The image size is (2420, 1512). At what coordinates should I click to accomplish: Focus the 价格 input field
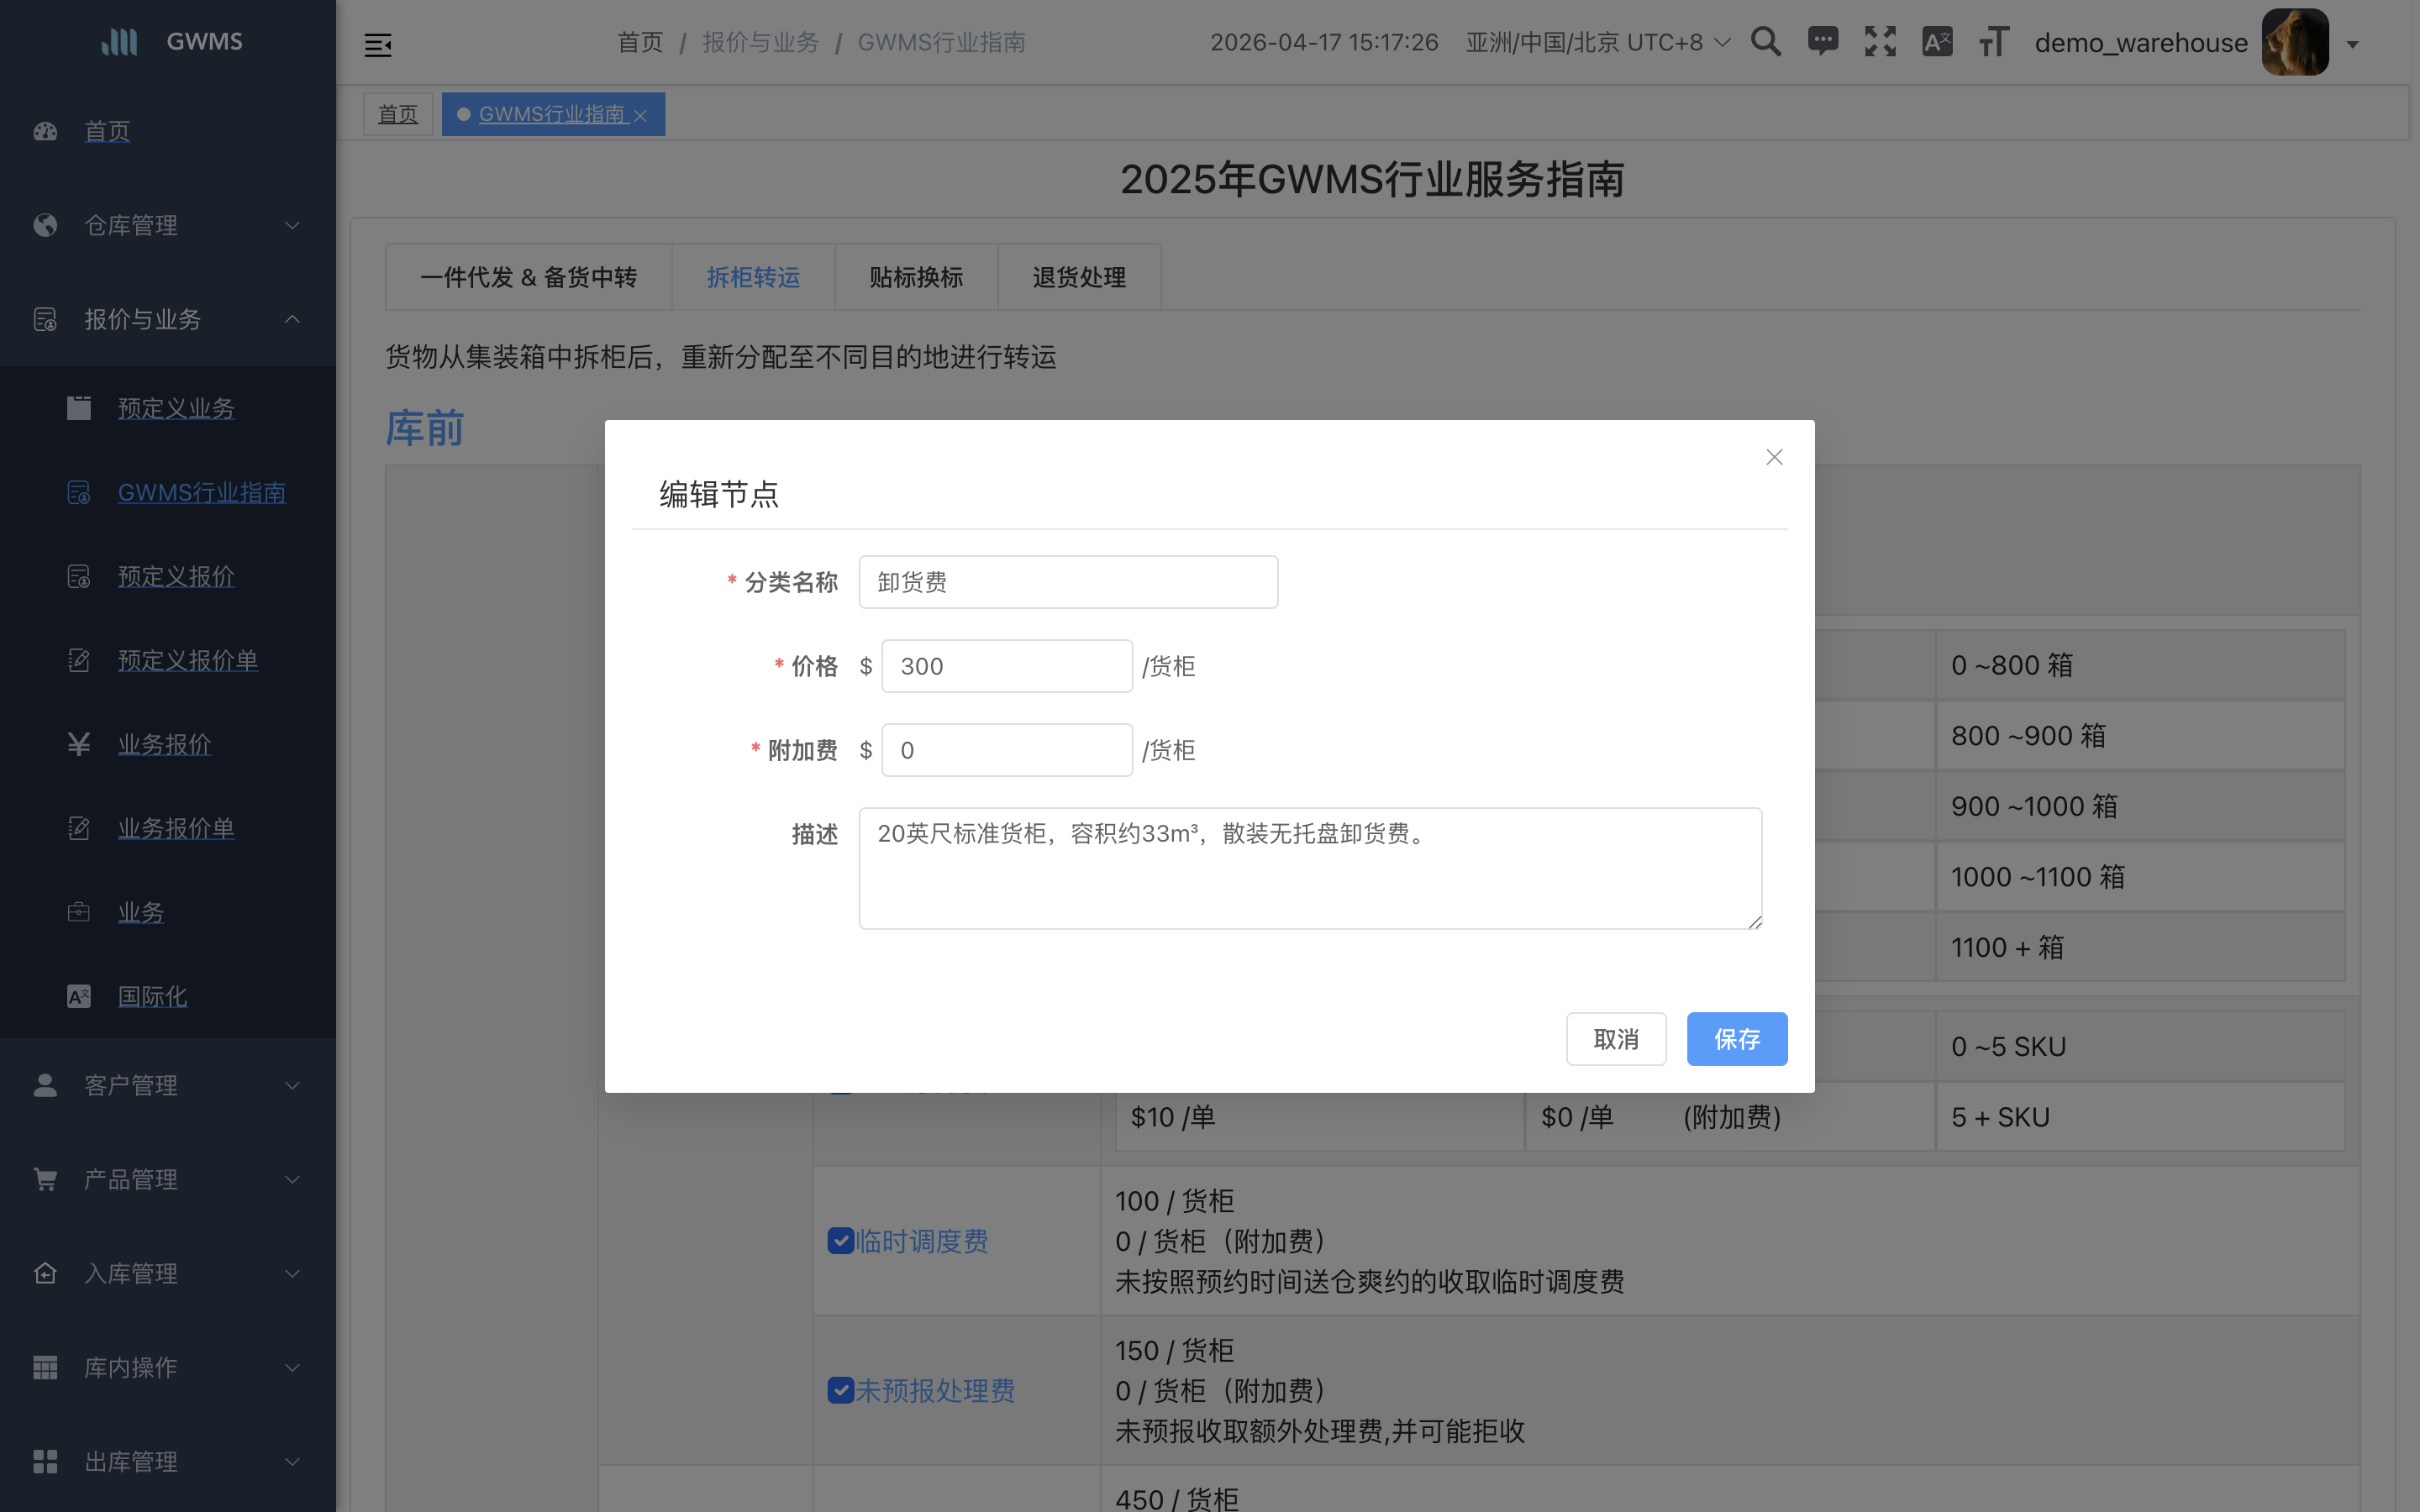pyautogui.click(x=1006, y=666)
